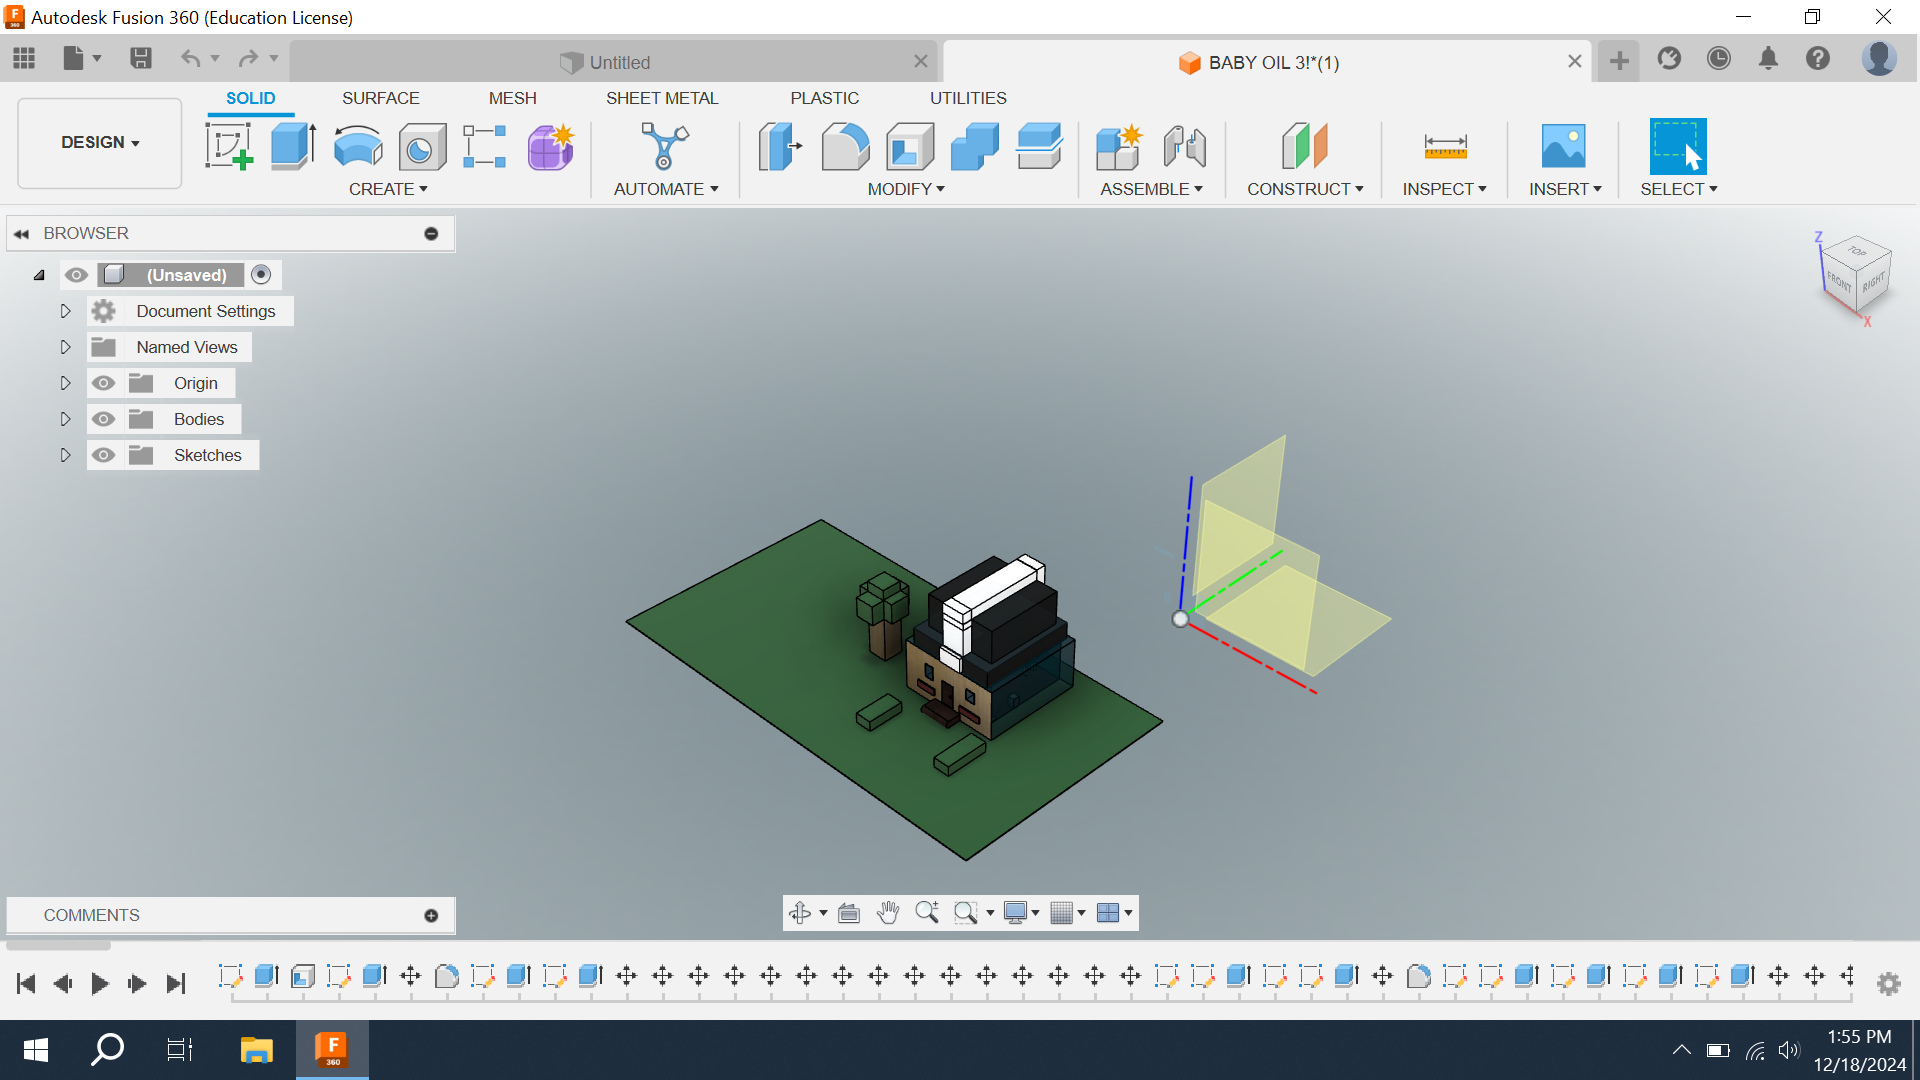
Task: Collapse the Unsaved root node
Action: [x=39, y=275]
